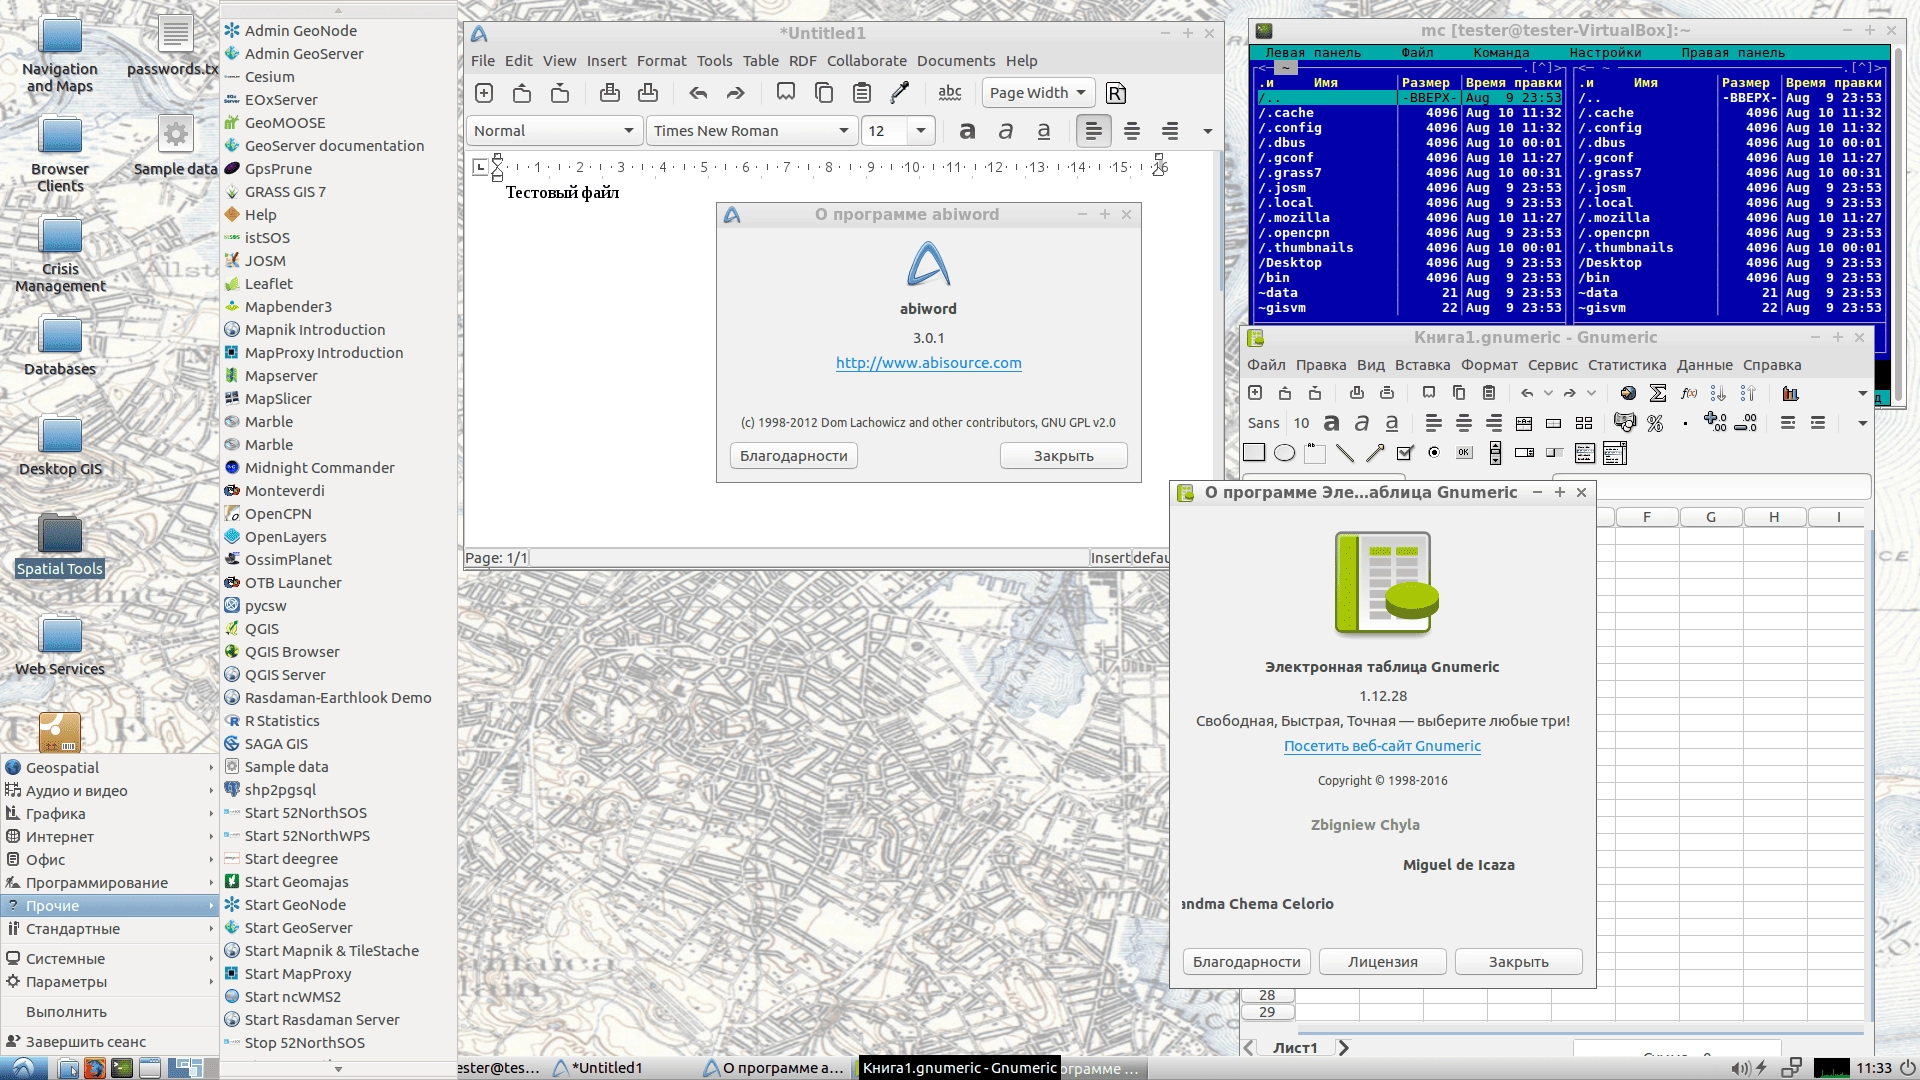
Task: Click the Open file icon in AbiWord toolbar
Action: click(522, 93)
